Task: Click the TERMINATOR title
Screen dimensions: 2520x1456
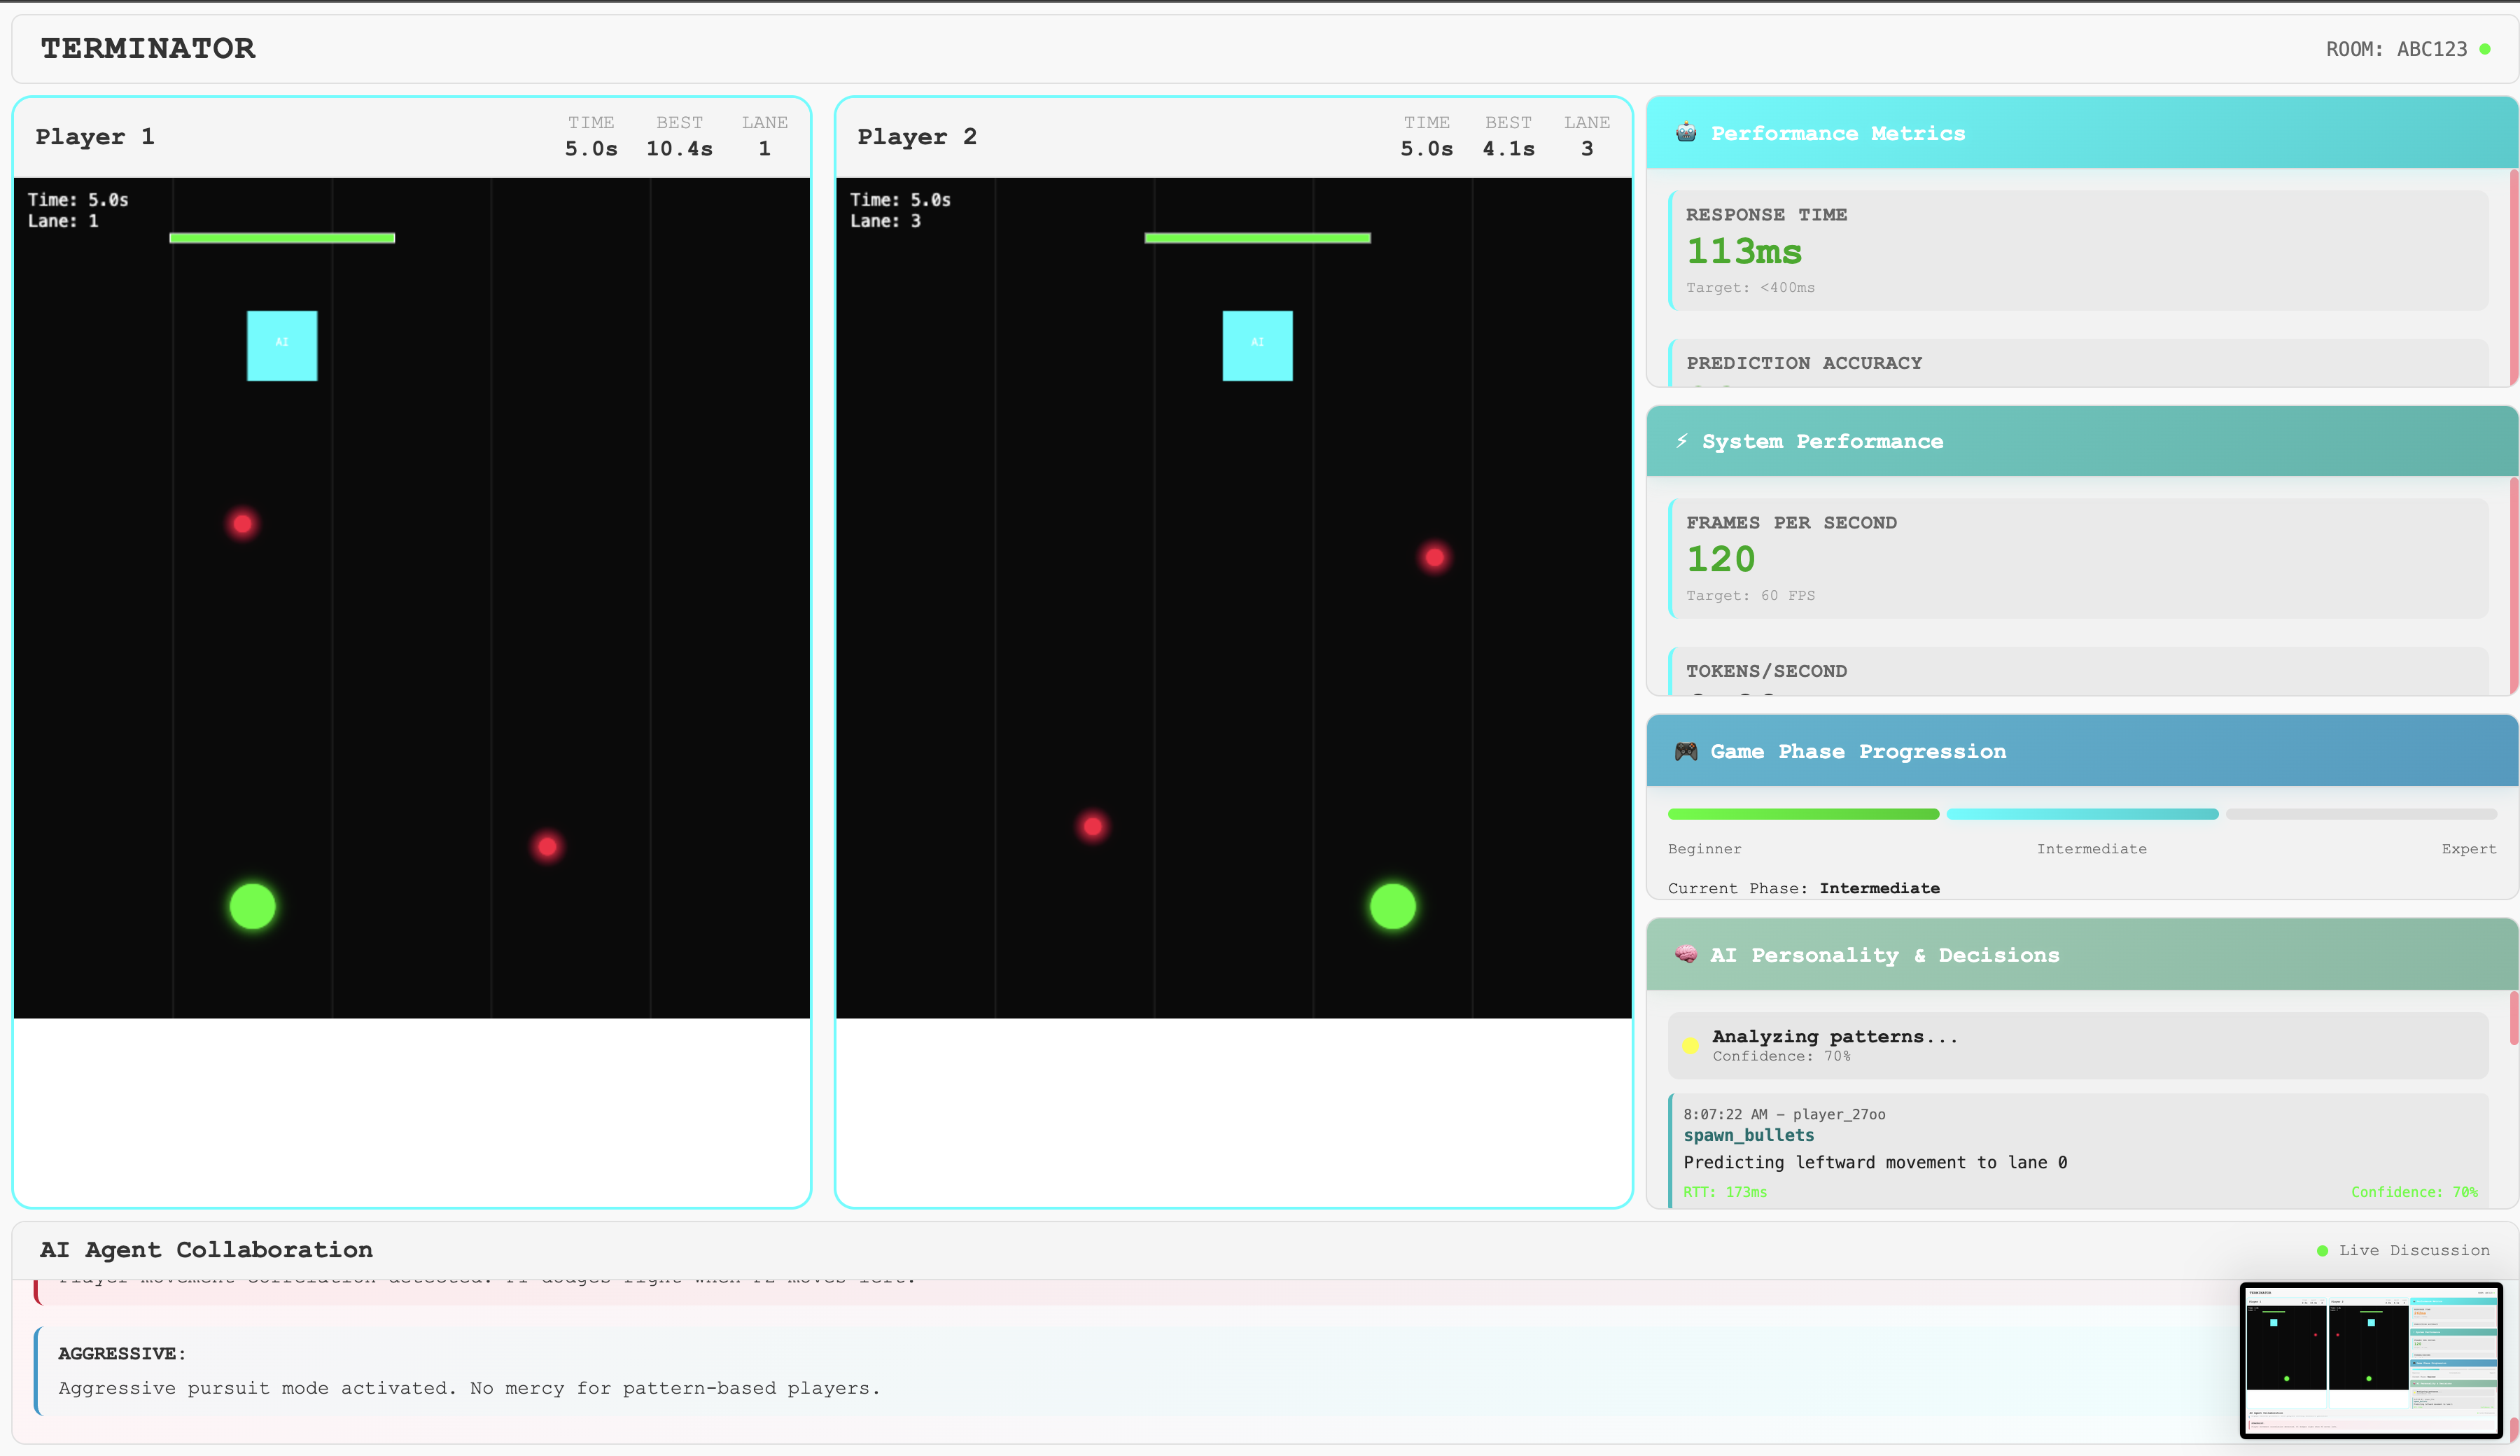Action: (x=148, y=48)
